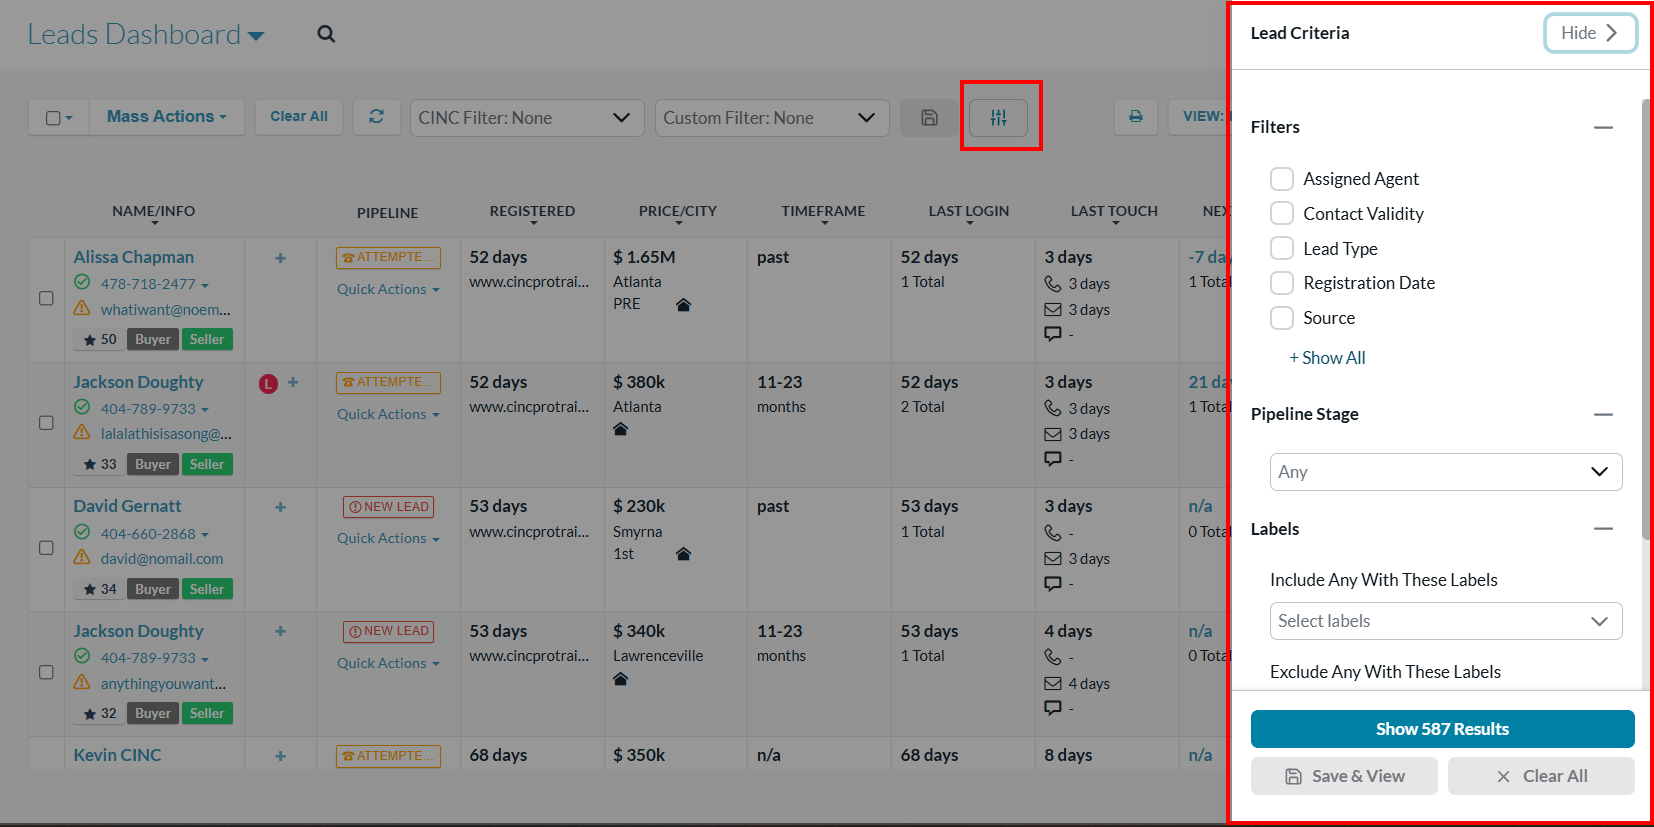This screenshot has width=1654, height=827.
Task: Click house icon under Atlanta PRE
Action: point(684,305)
